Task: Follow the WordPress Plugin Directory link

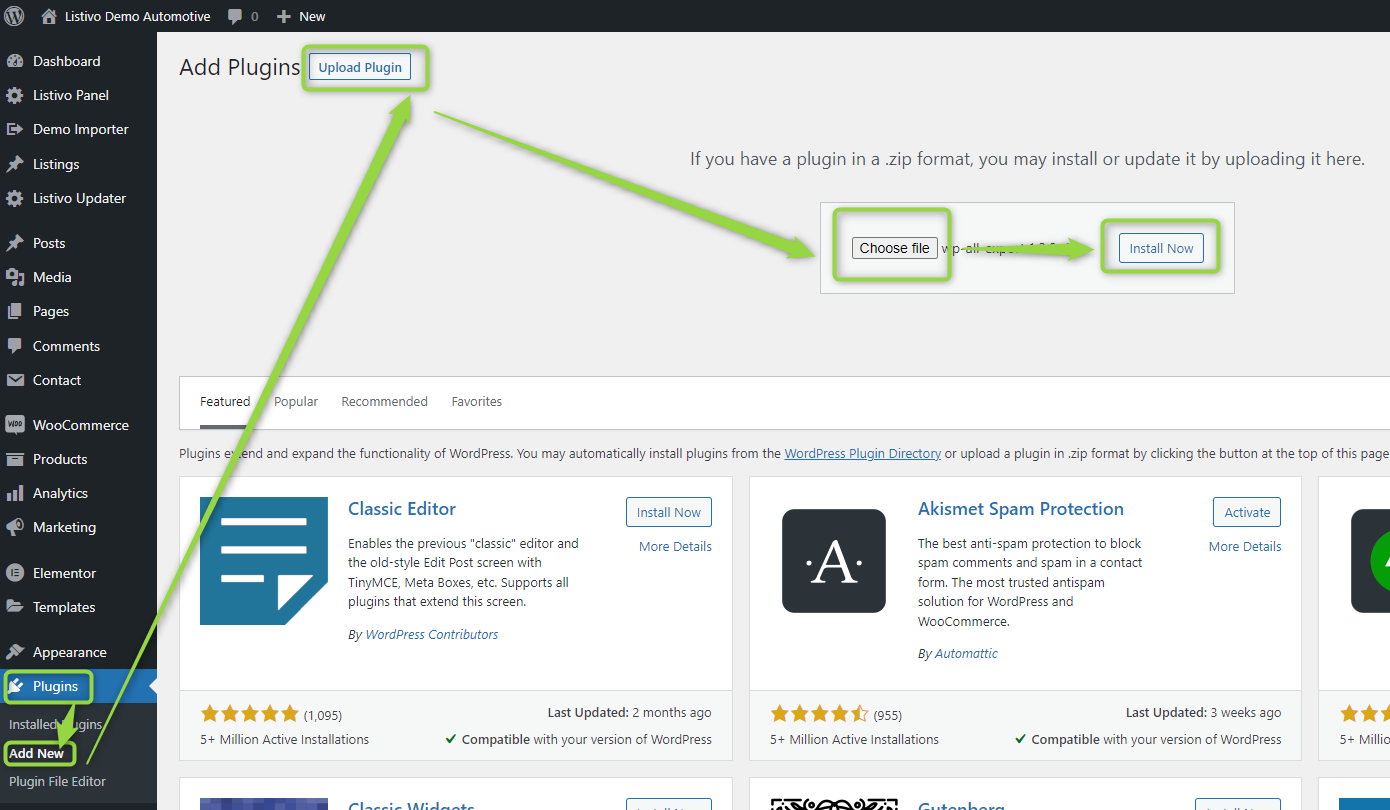Action: [x=862, y=453]
